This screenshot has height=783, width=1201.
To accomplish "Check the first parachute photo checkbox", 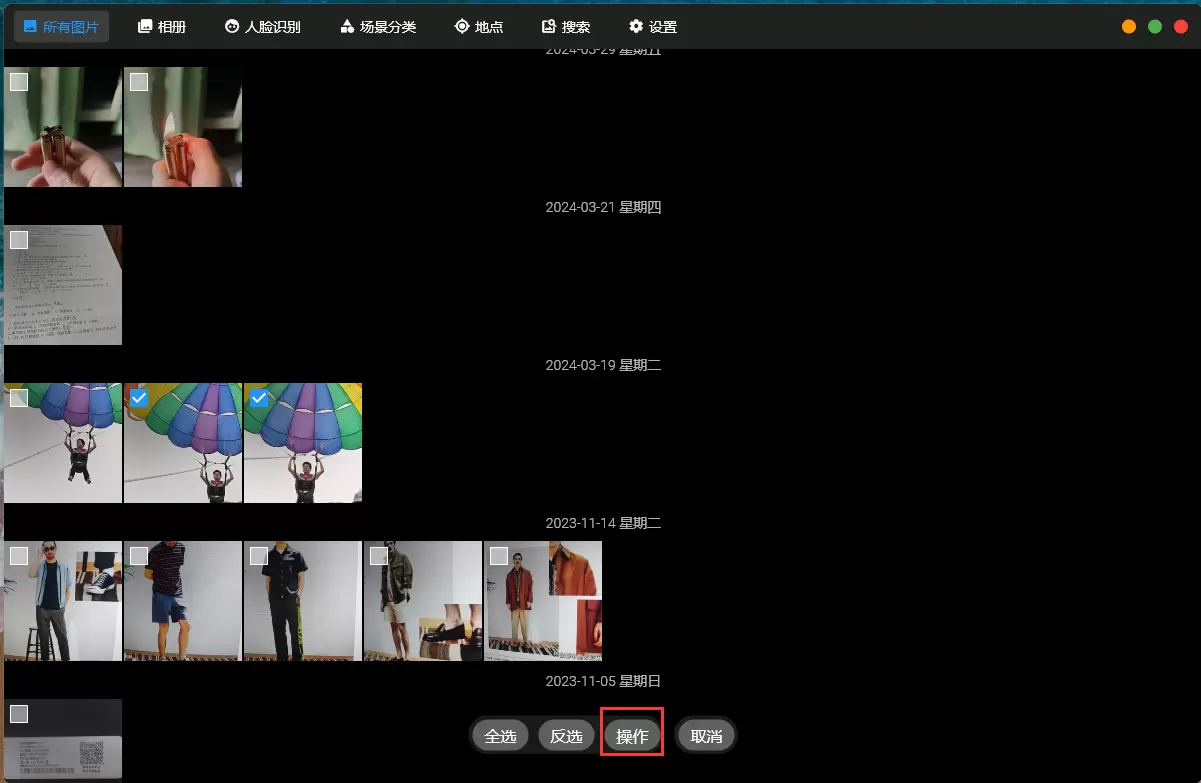I will pos(19,398).
